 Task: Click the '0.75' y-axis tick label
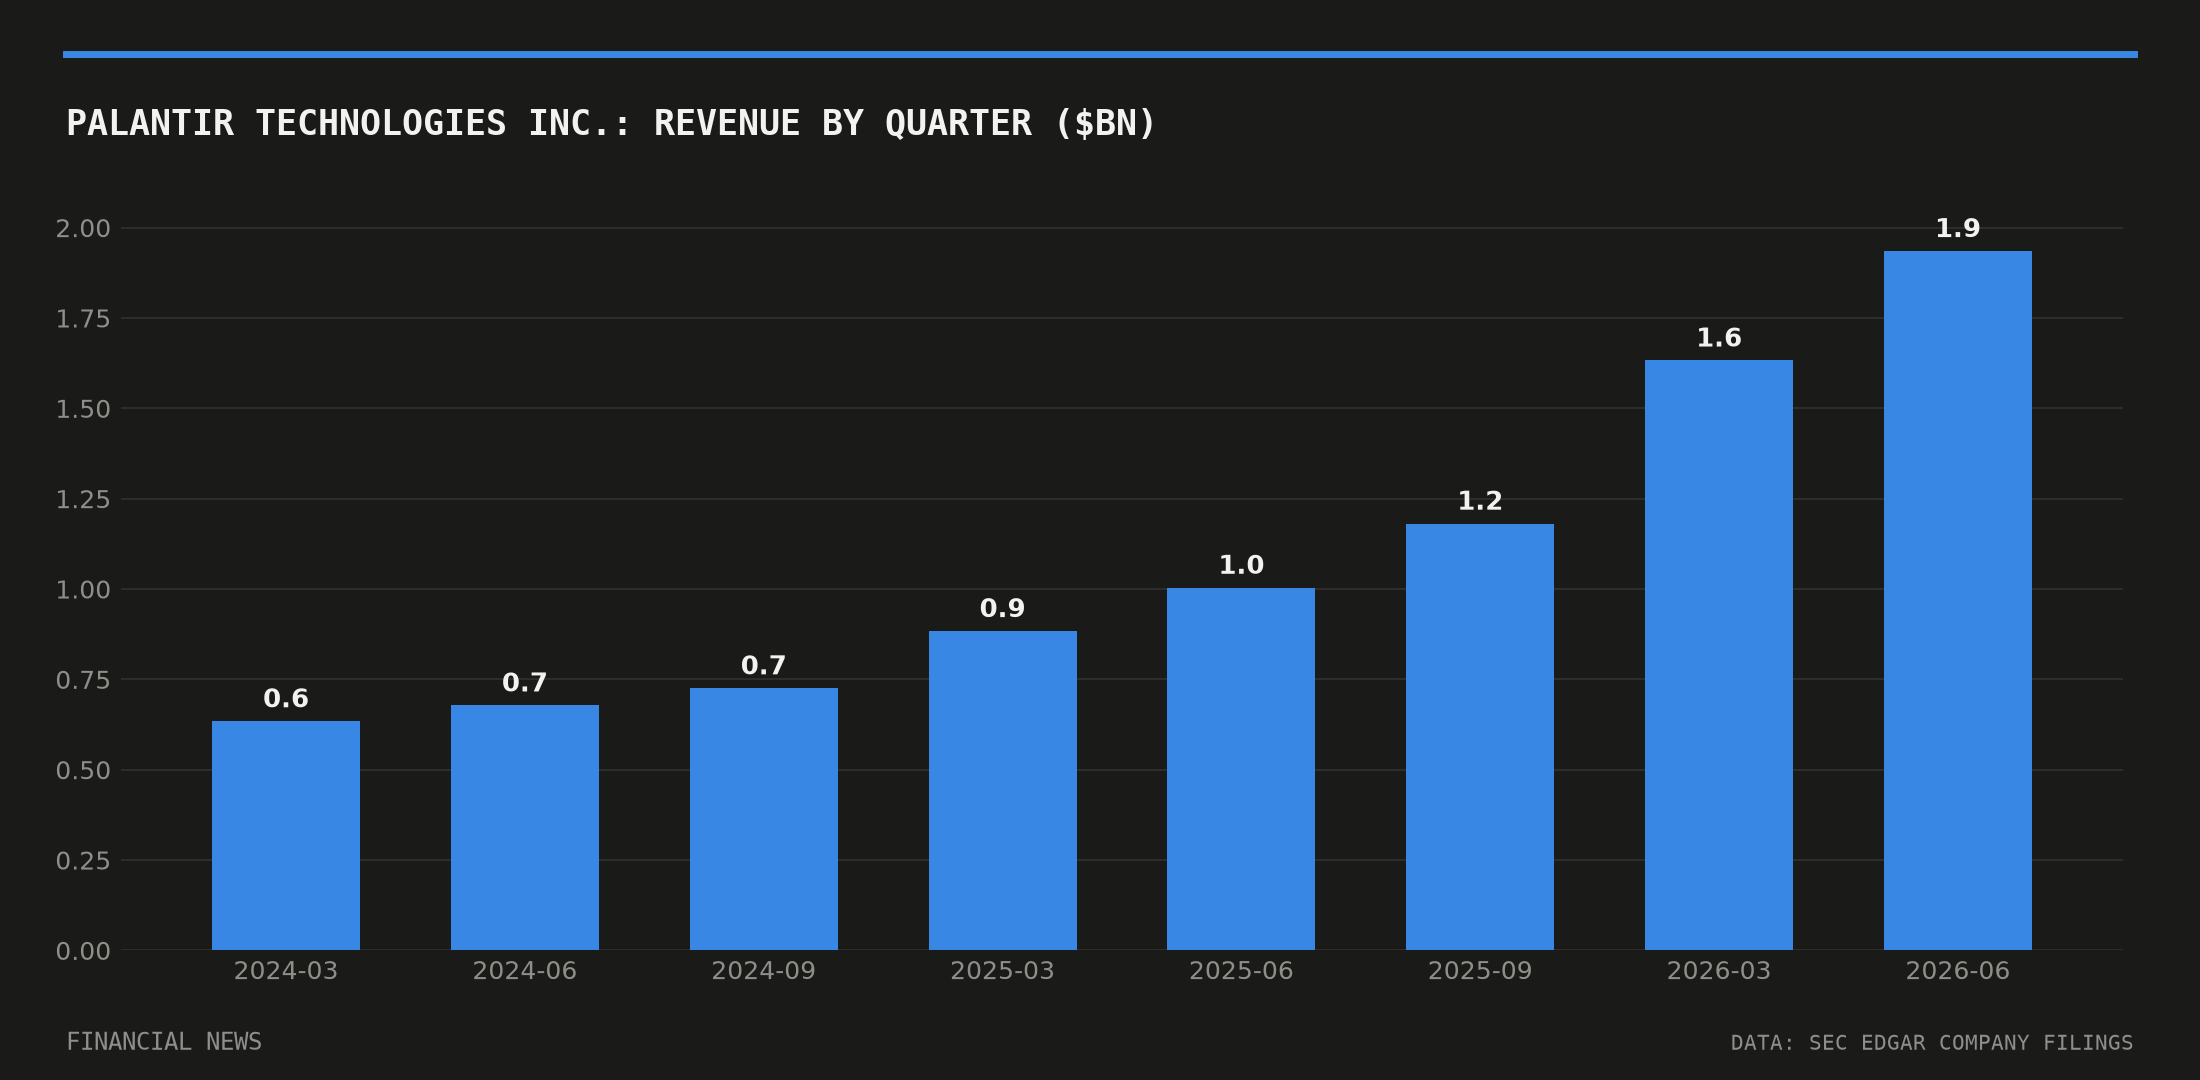[83, 680]
